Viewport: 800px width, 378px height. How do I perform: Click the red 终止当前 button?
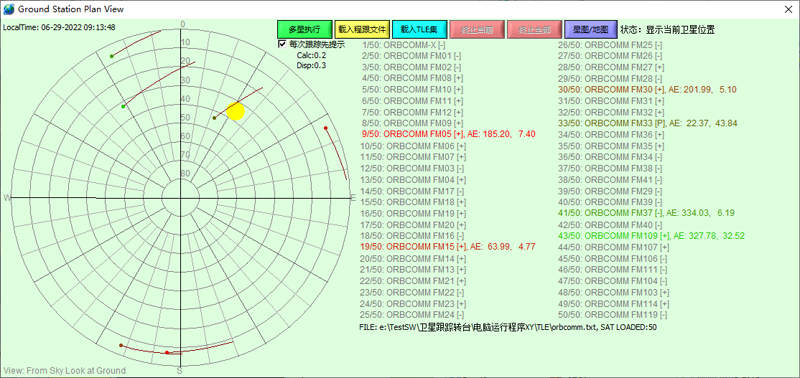(x=478, y=30)
